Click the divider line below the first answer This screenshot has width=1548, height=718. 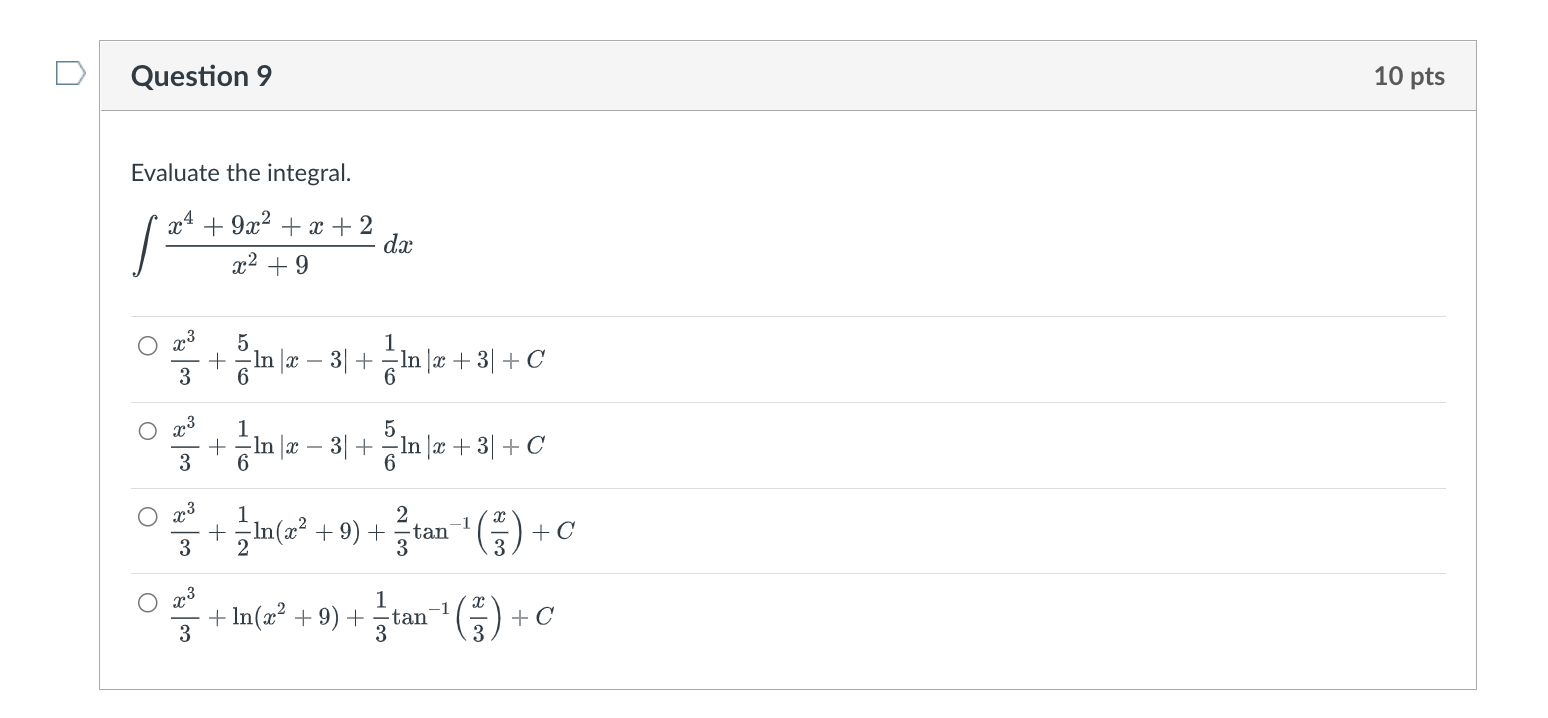788,400
